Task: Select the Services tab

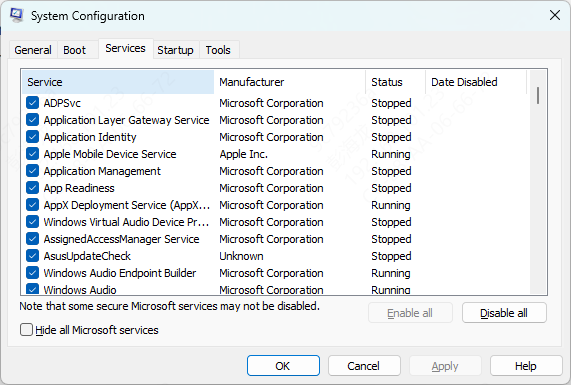Action: [x=125, y=48]
